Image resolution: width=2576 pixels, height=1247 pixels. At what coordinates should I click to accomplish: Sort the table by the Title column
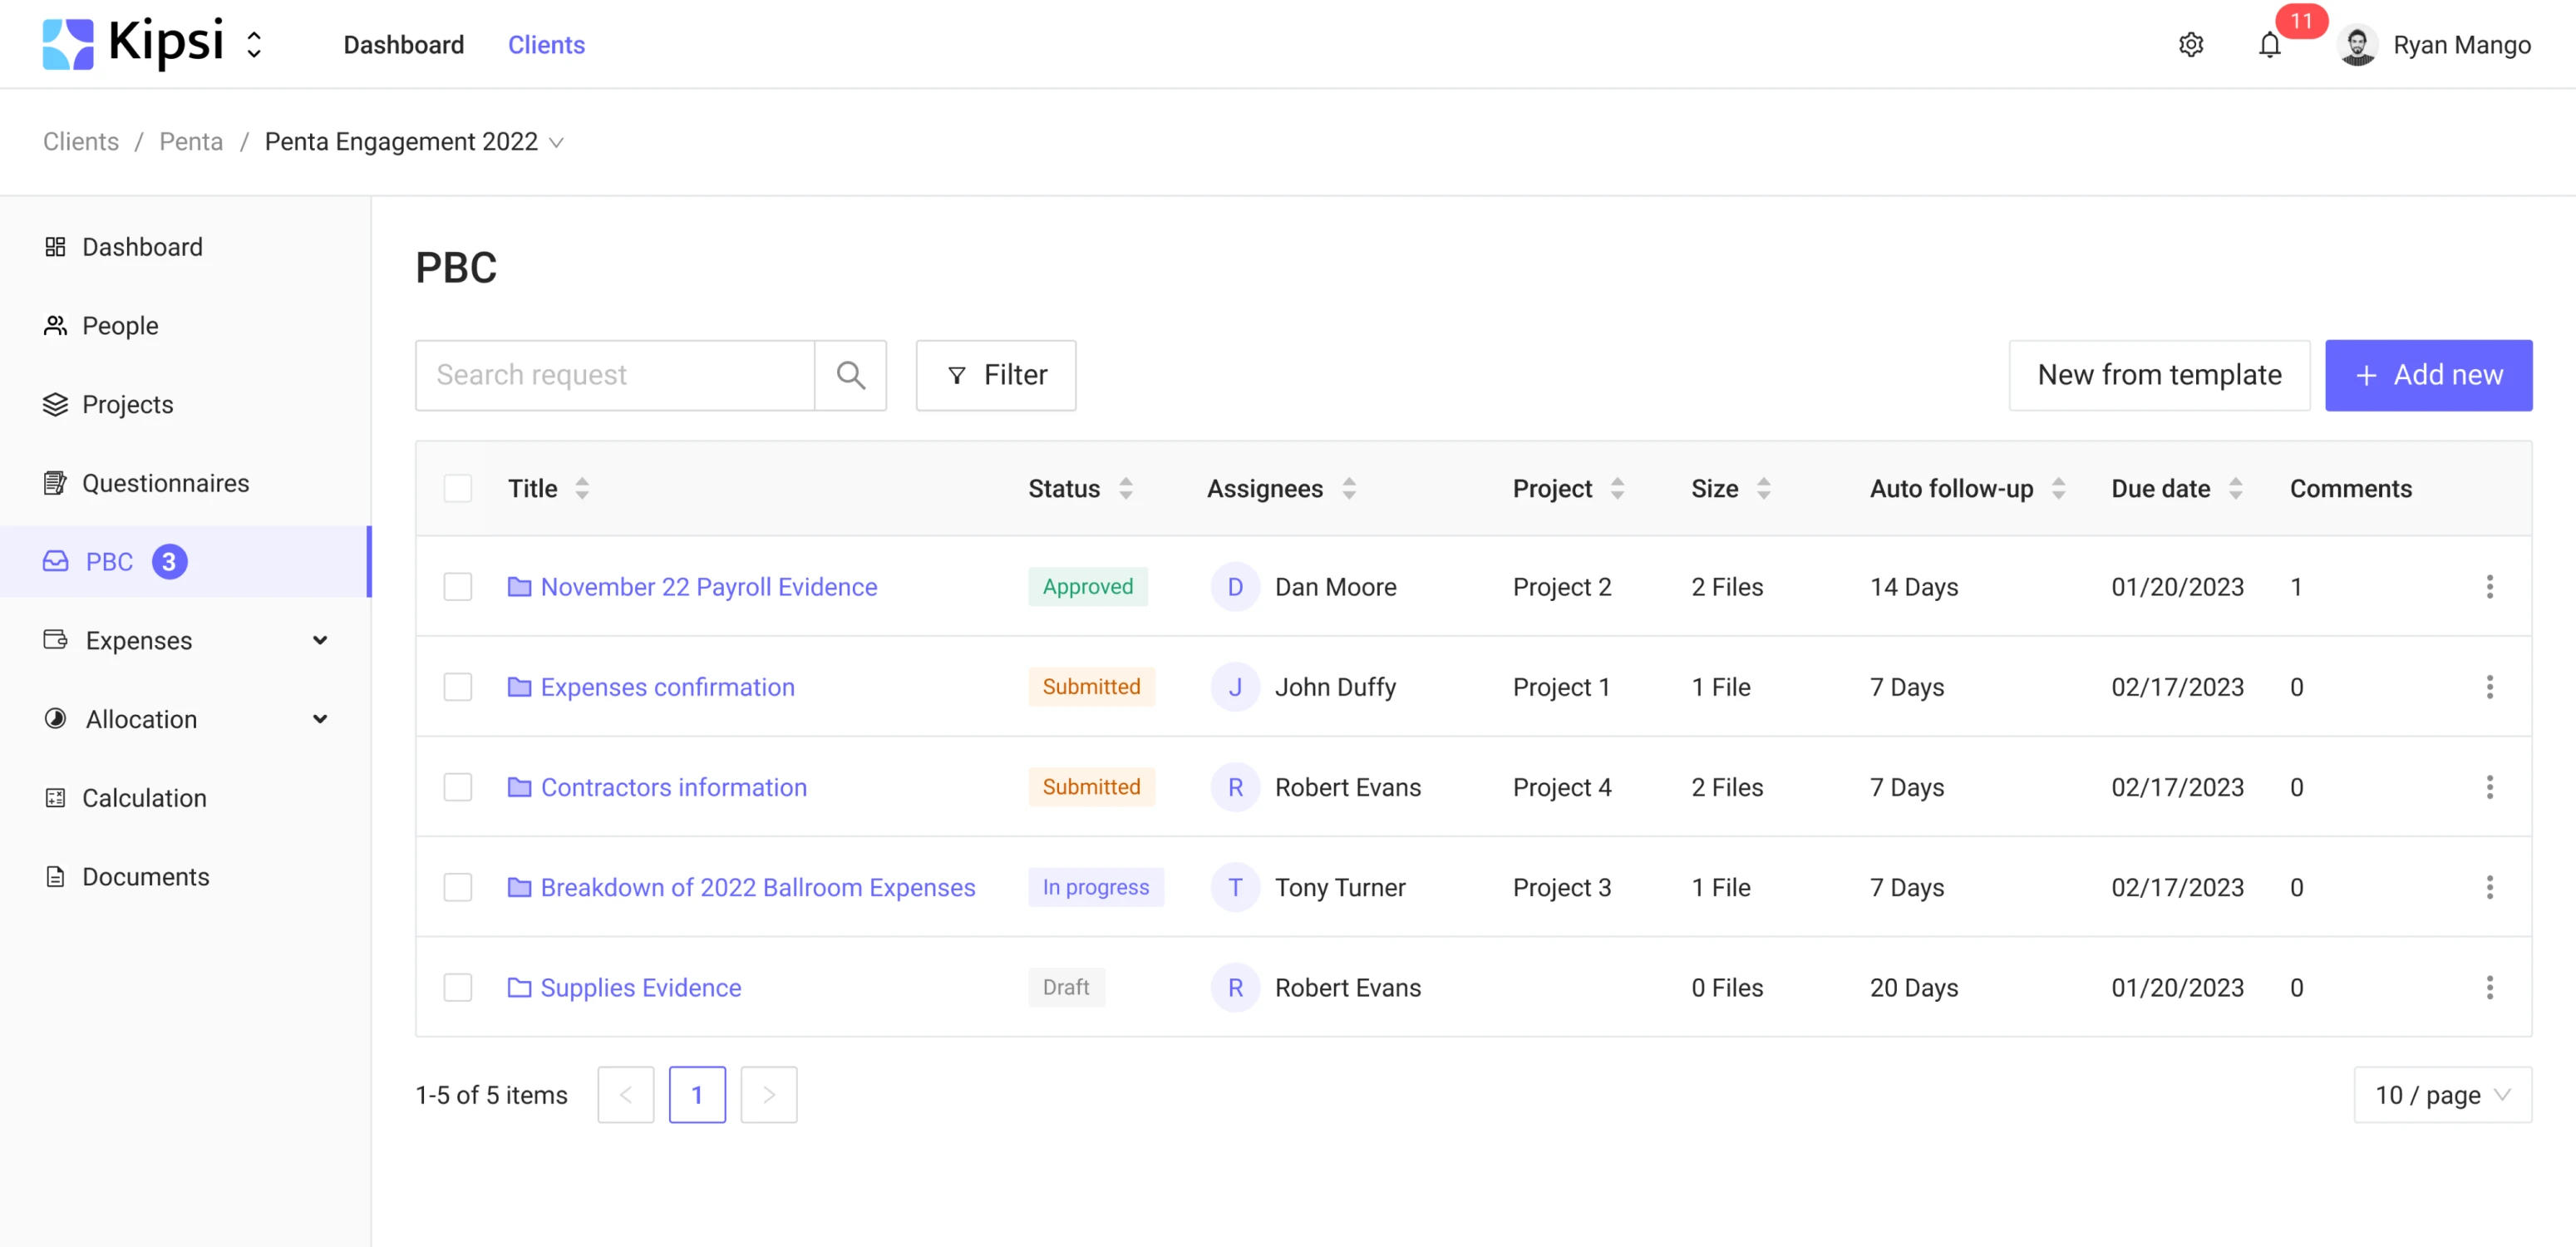581,488
